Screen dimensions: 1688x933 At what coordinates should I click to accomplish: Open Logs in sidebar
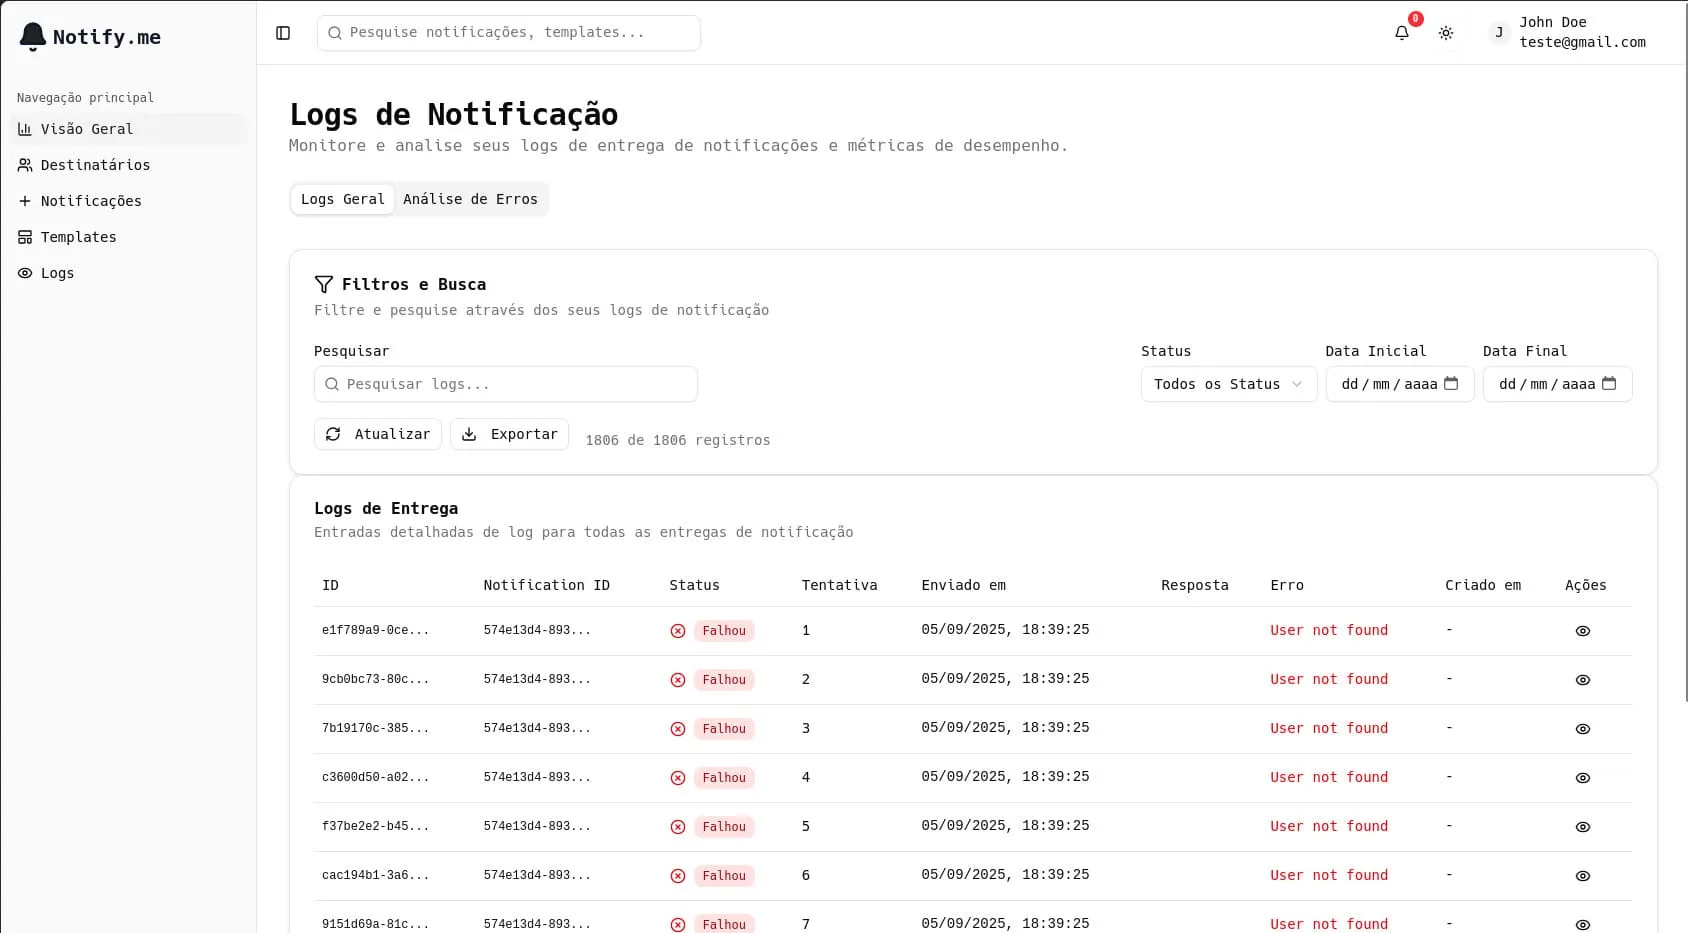click(128, 273)
